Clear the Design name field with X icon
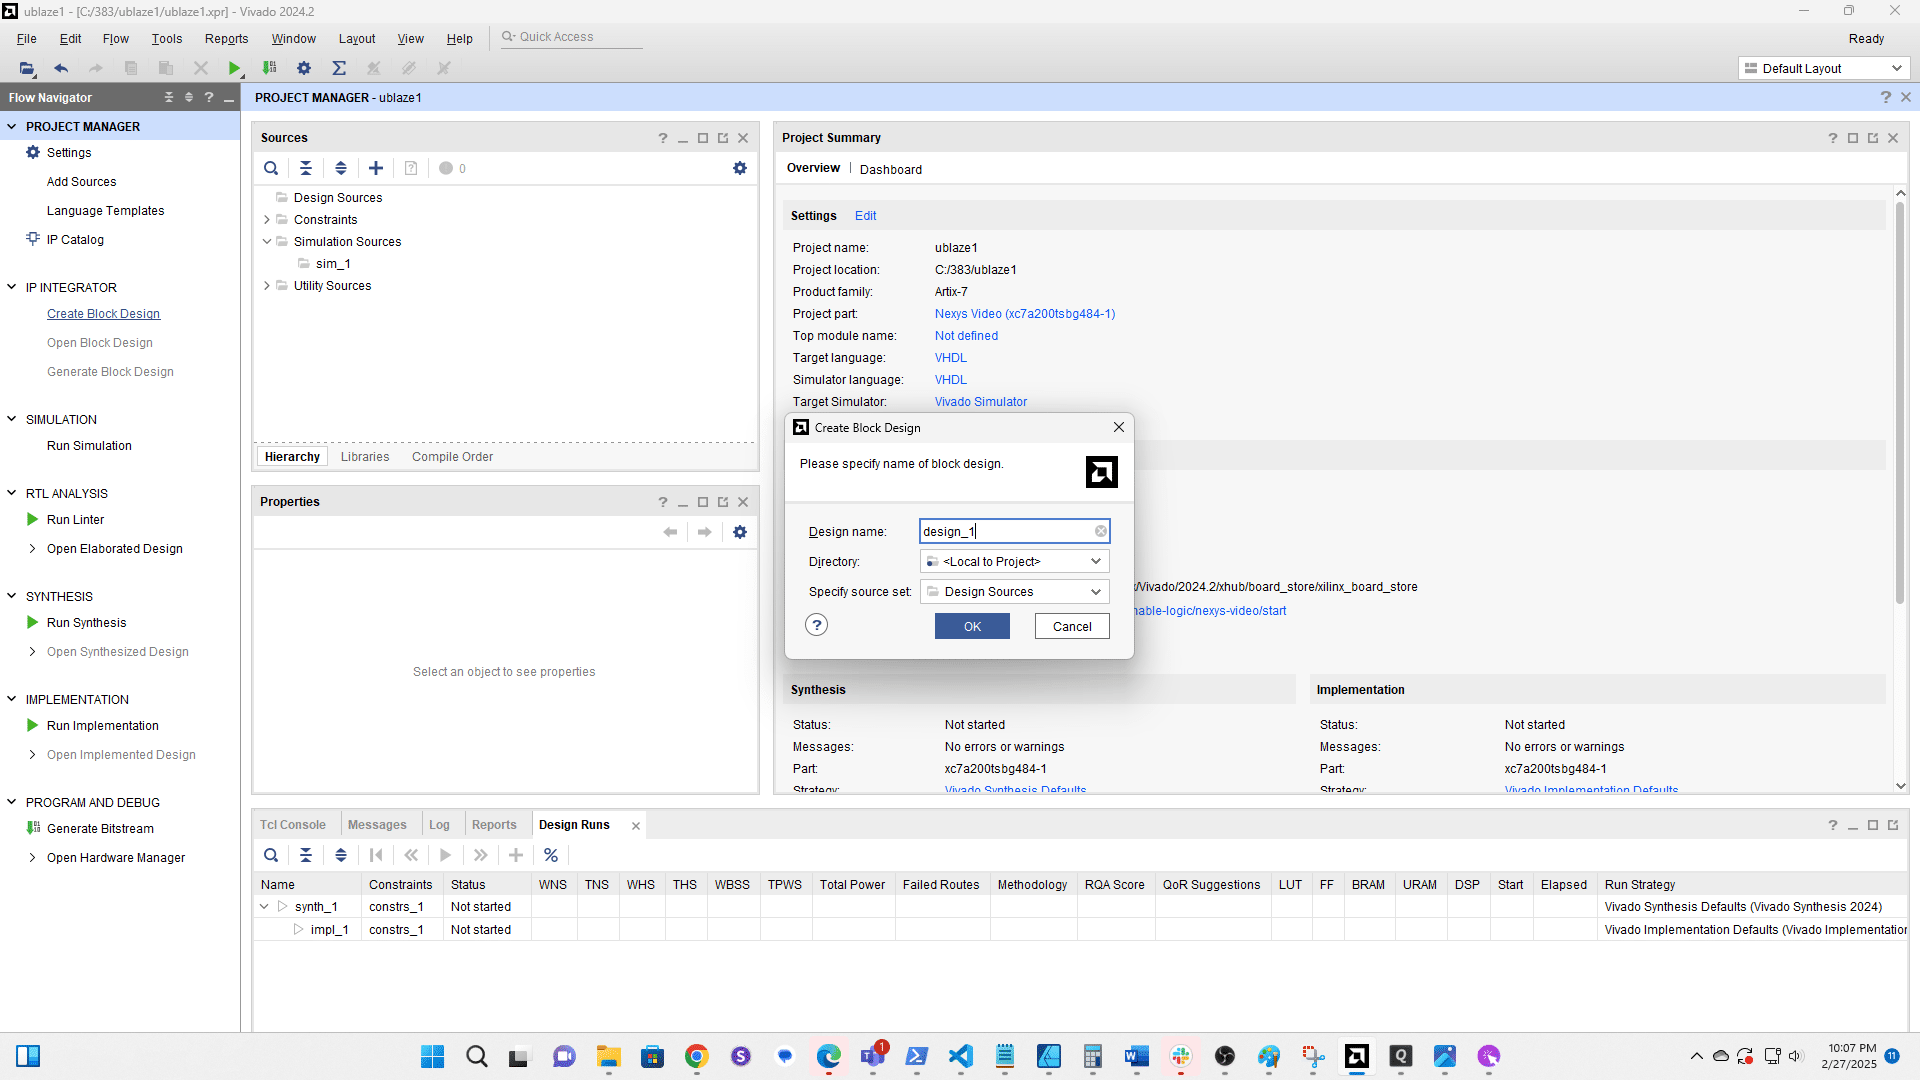Image resolution: width=1920 pixels, height=1080 pixels. pos(1100,531)
